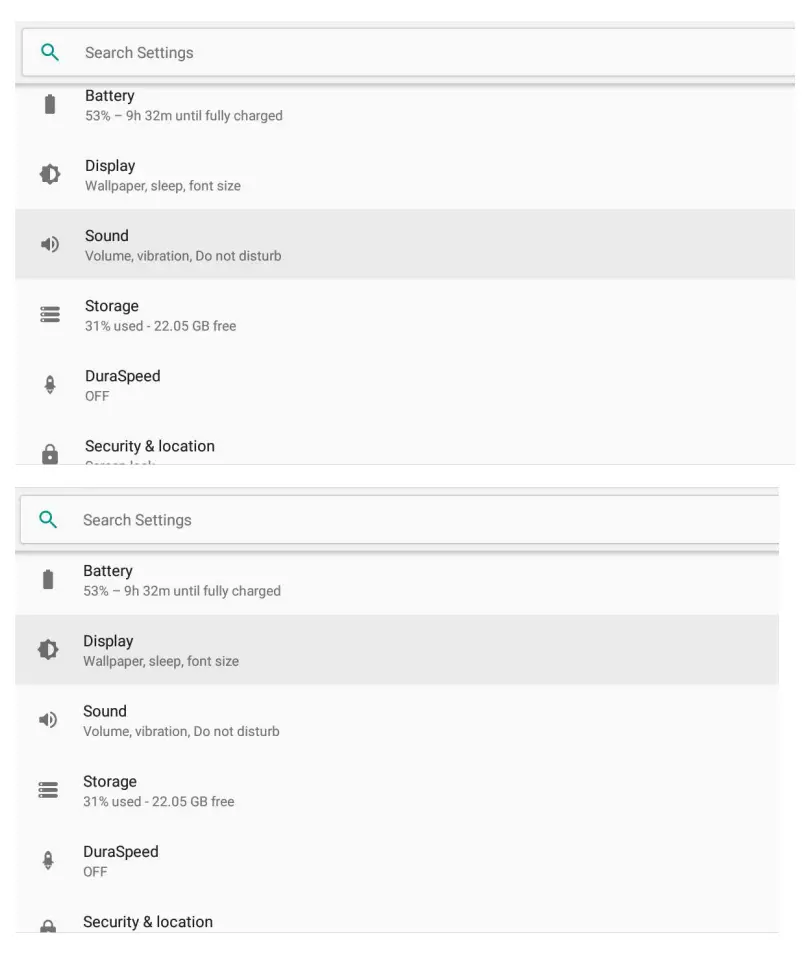Image resolution: width=806 pixels, height=960 pixels.
Task: Open Sound settings entry
Action: pos(300,244)
